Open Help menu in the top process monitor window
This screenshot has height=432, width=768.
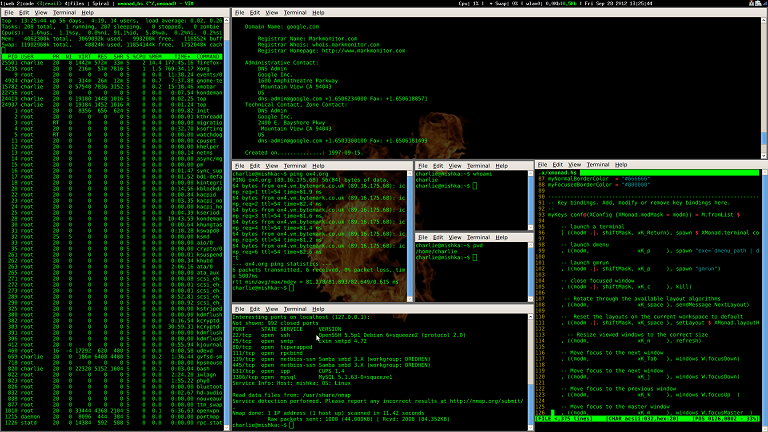pos(88,13)
